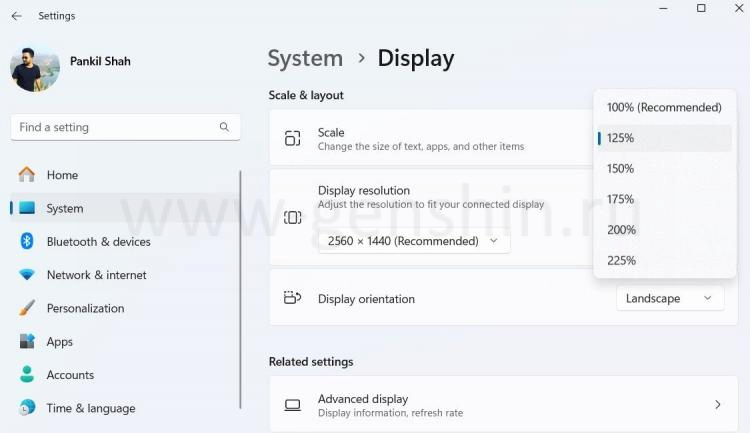This screenshot has height=433, width=750.
Task: Click the Display orientation label
Action: point(366,299)
